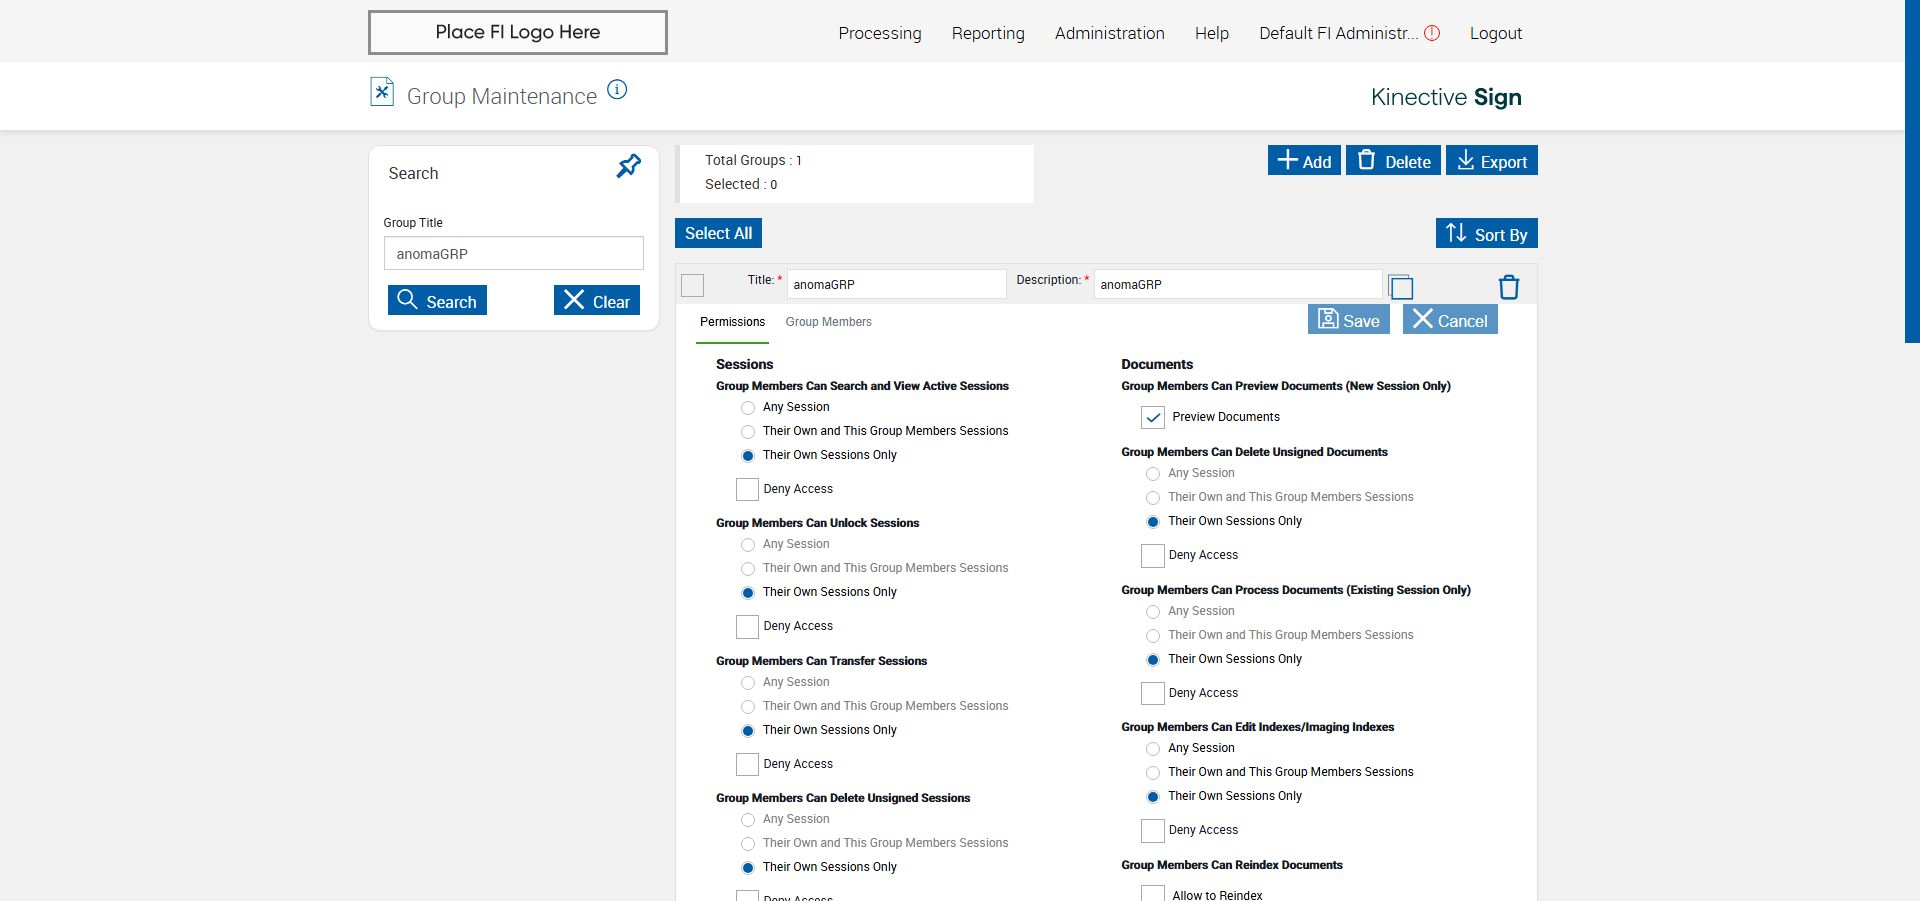Uncheck the Preview Documents checkbox
This screenshot has width=1920, height=901.
click(x=1153, y=417)
